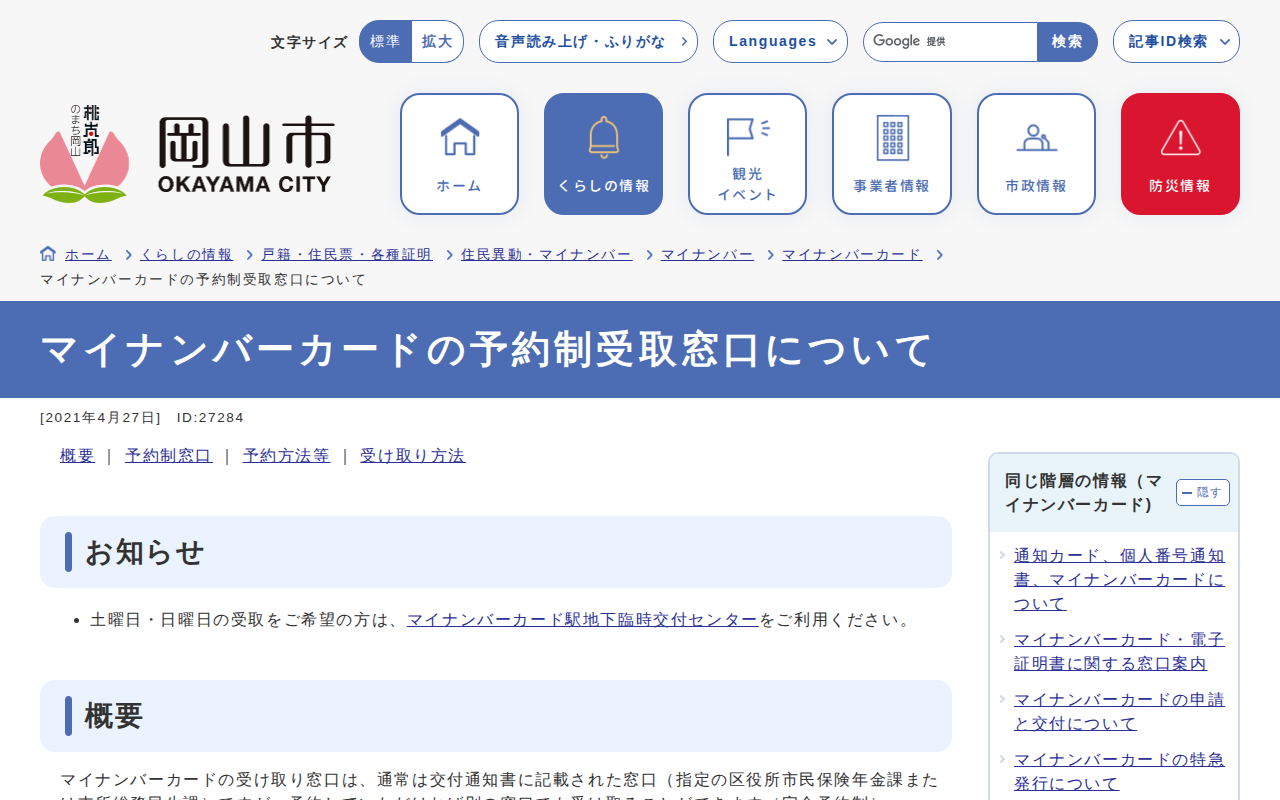This screenshot has height=800, width=1280.
Task: Click the Okayama City peach logo
Action: [186, 154]
